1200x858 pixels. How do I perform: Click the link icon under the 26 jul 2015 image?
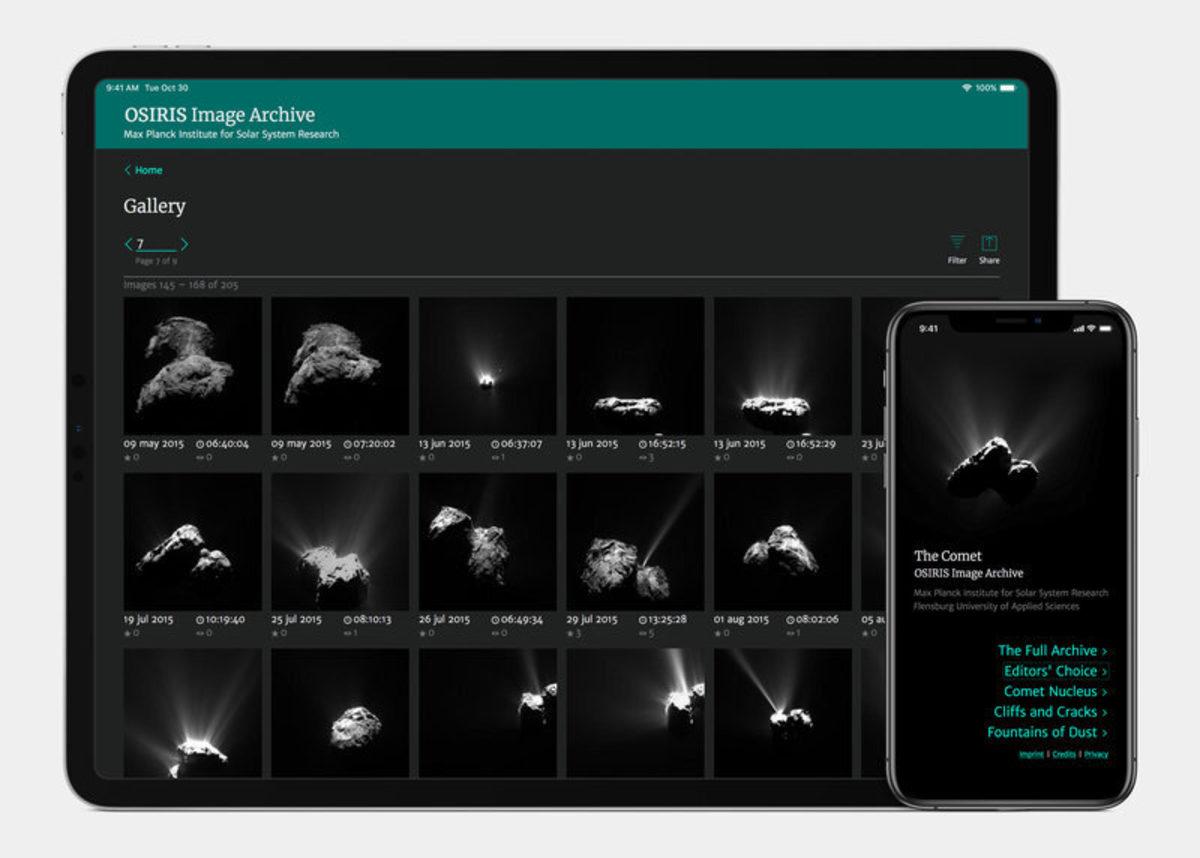(x=494, y=632)
